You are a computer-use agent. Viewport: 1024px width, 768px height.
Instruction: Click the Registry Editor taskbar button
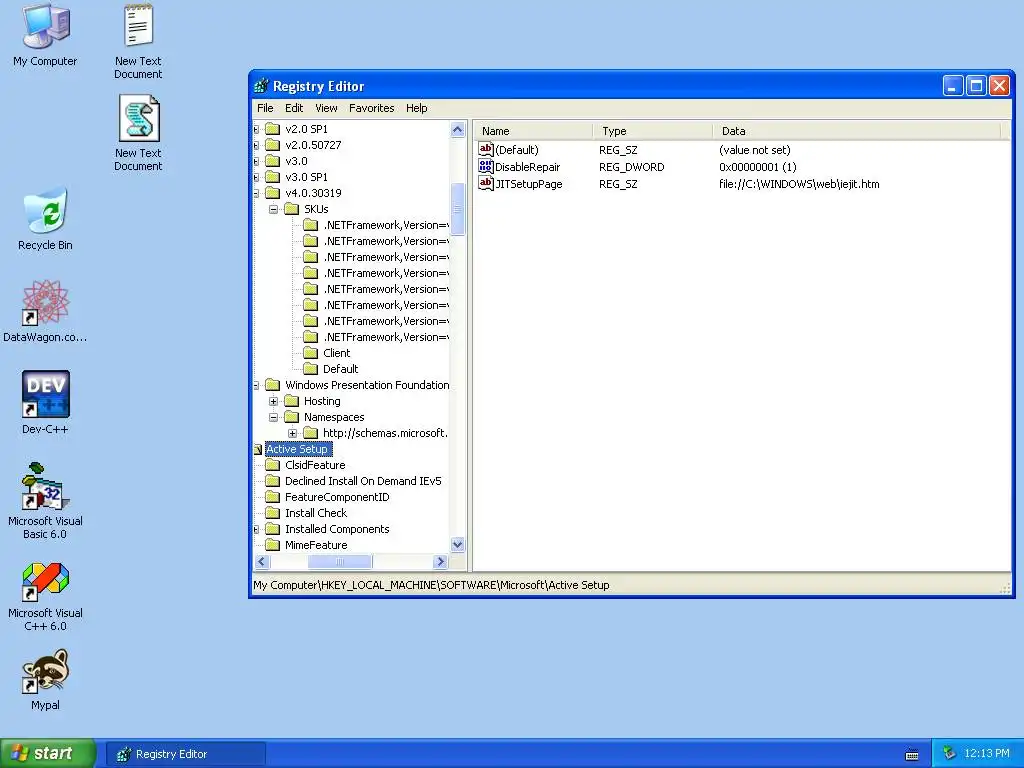point(185,754)
